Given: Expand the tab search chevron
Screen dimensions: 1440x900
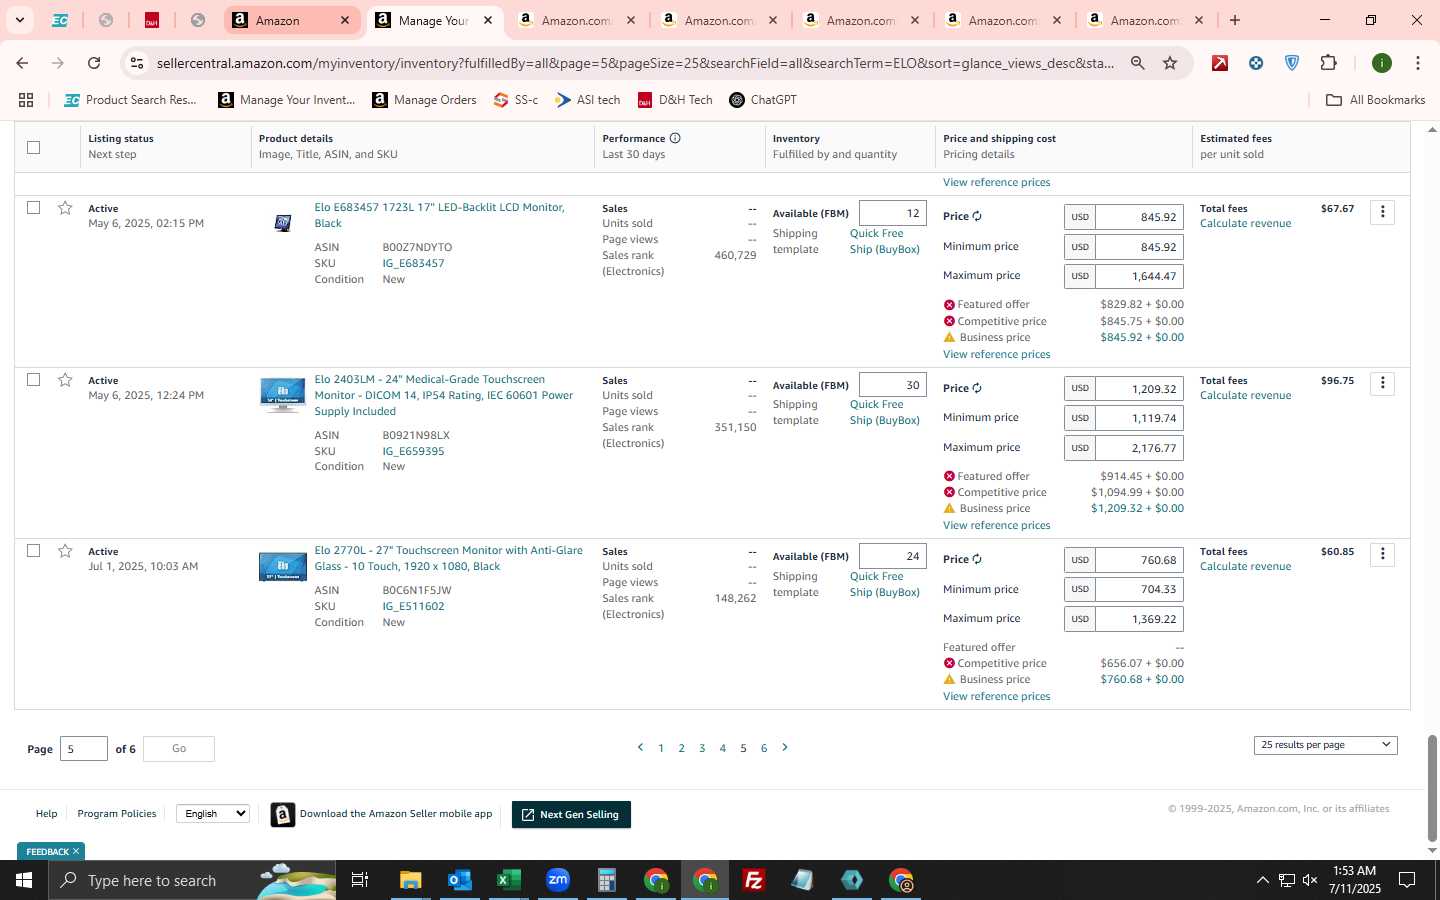Looking at the screenshot, I should click(19, 20).
